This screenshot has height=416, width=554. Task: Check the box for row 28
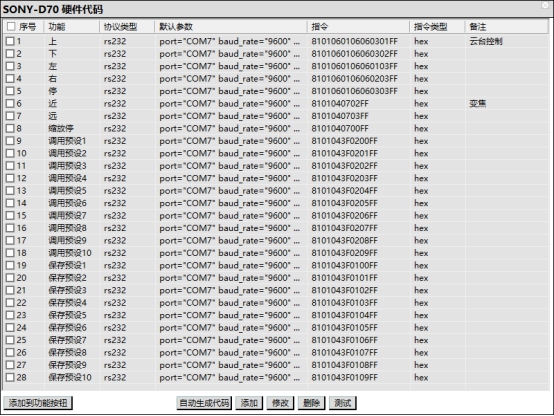tap(10, 377)
